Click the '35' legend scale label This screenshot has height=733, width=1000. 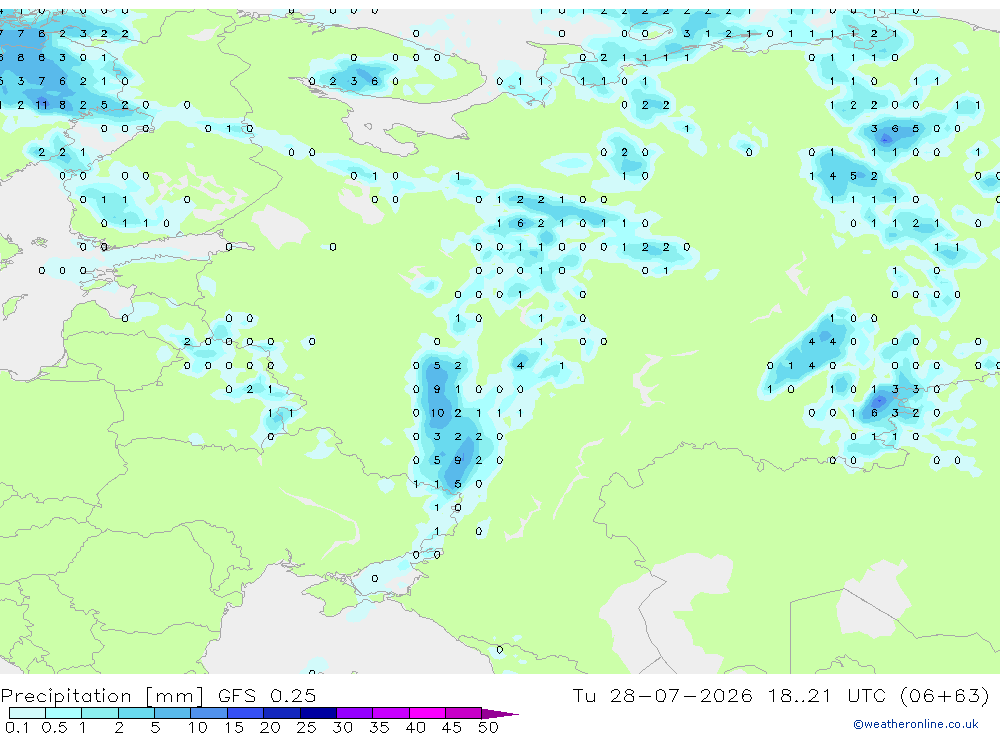[379, 727]
